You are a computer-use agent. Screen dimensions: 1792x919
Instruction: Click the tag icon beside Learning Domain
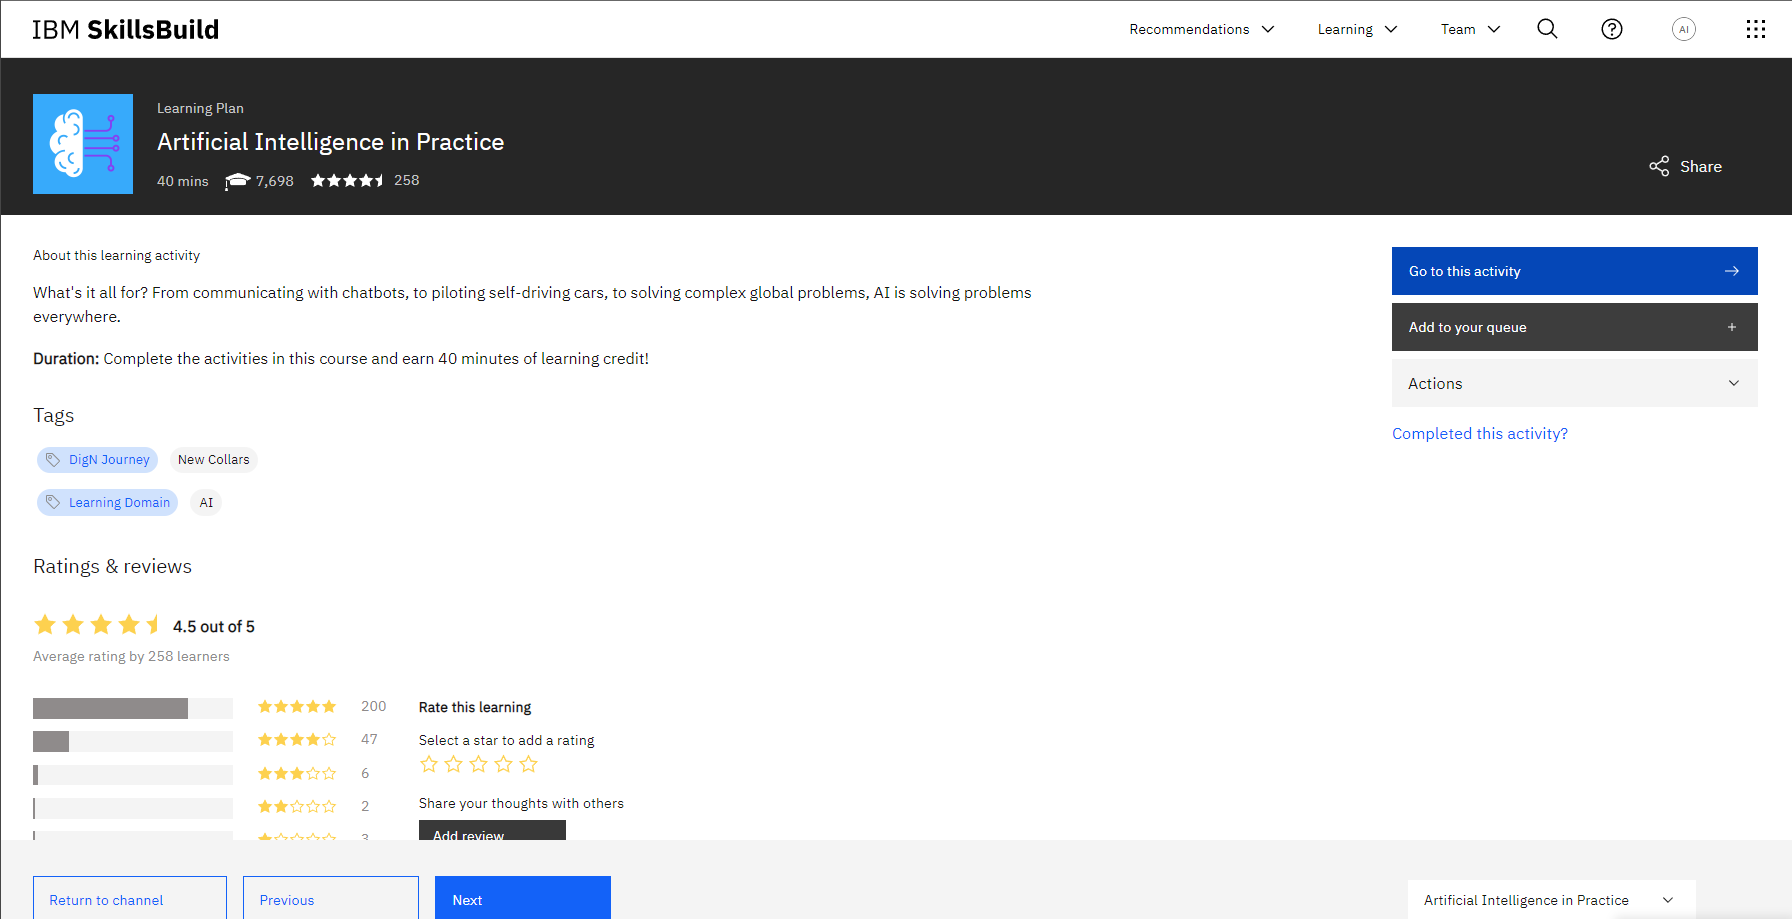53,502
